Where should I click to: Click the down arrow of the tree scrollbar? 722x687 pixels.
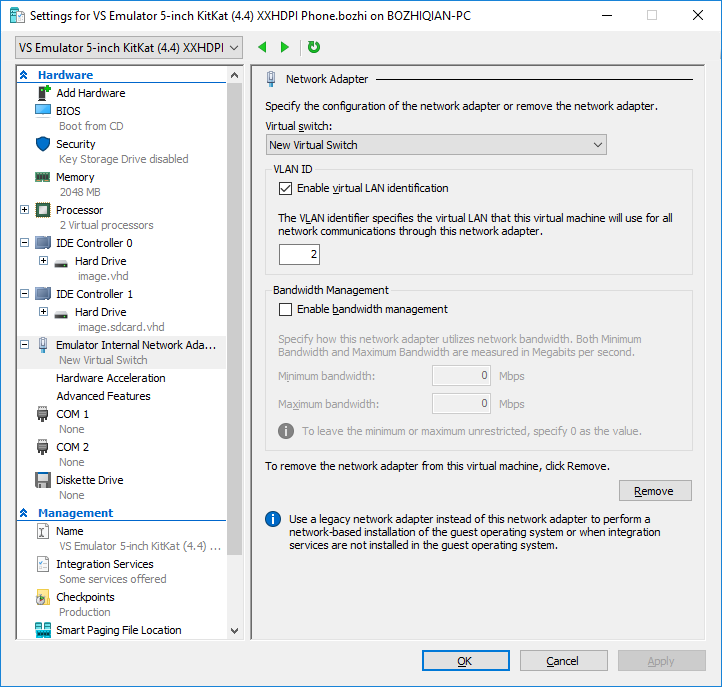[x=234, y=631]
